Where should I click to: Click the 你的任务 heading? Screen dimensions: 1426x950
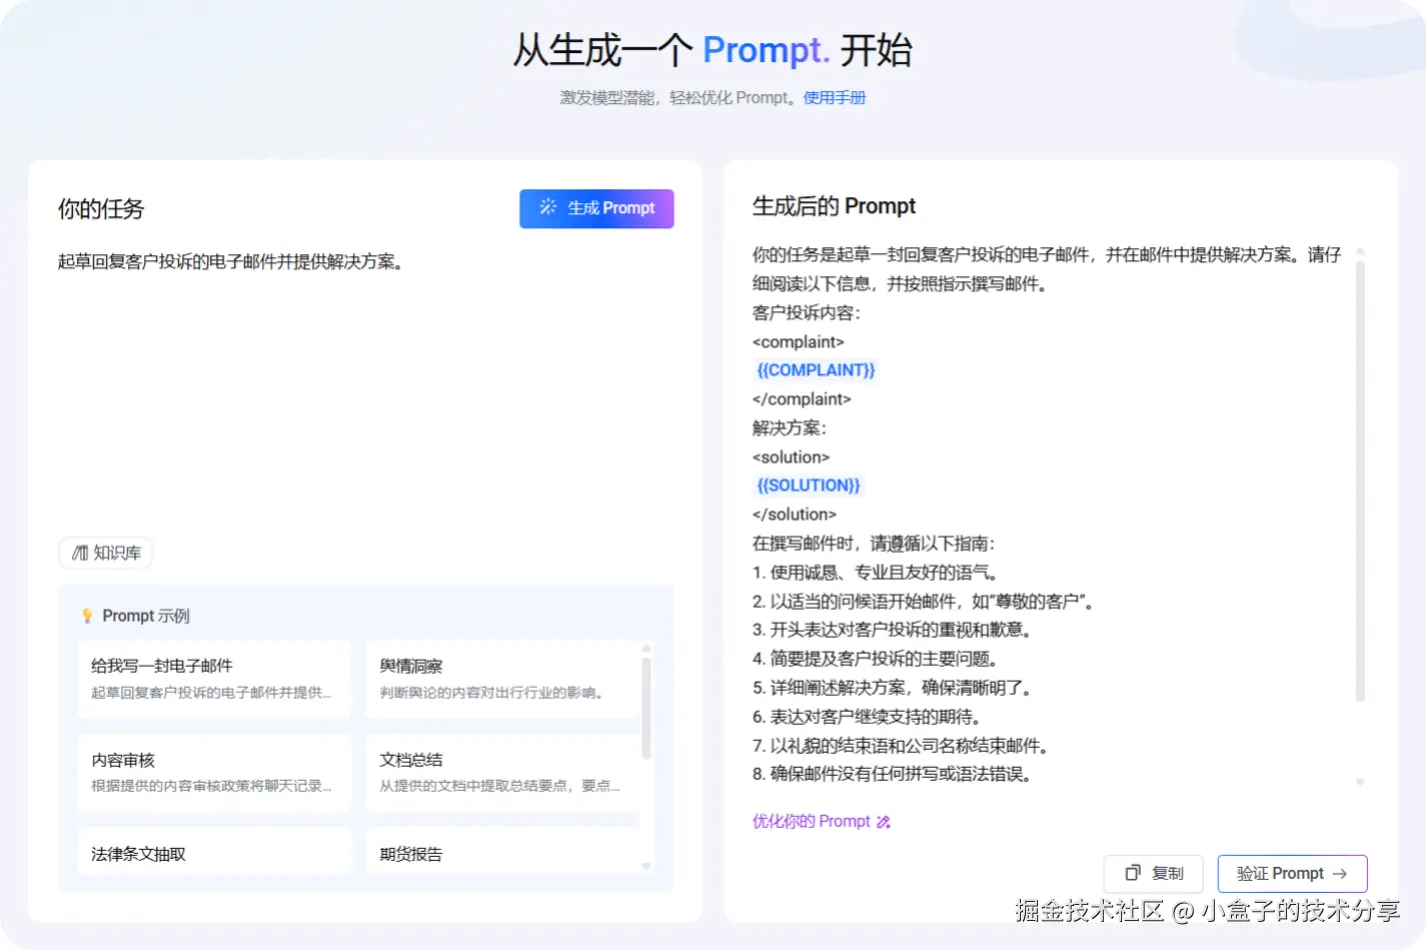tap(101, 209)
